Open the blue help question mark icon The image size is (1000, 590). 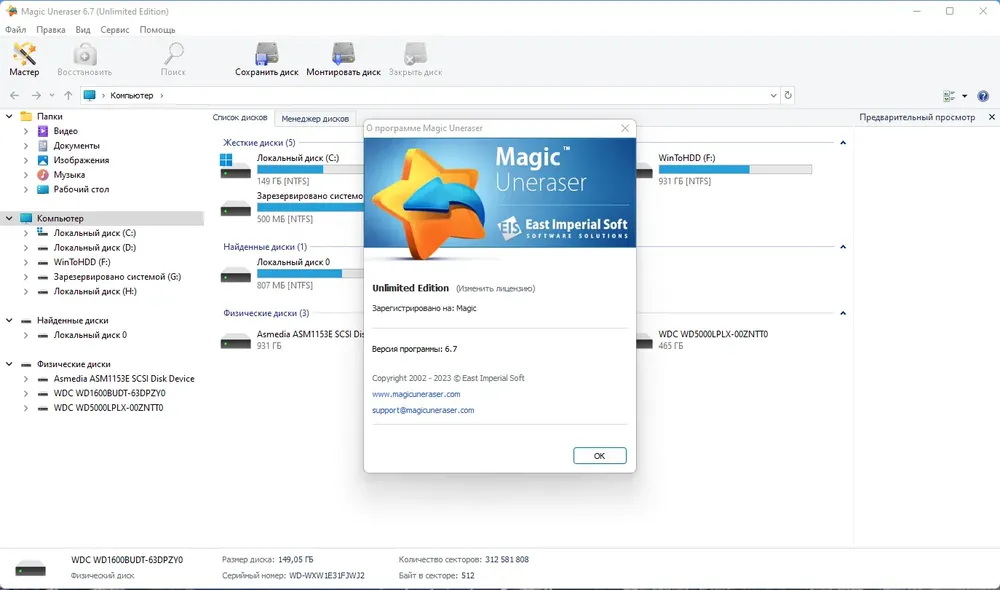[983, 96]
